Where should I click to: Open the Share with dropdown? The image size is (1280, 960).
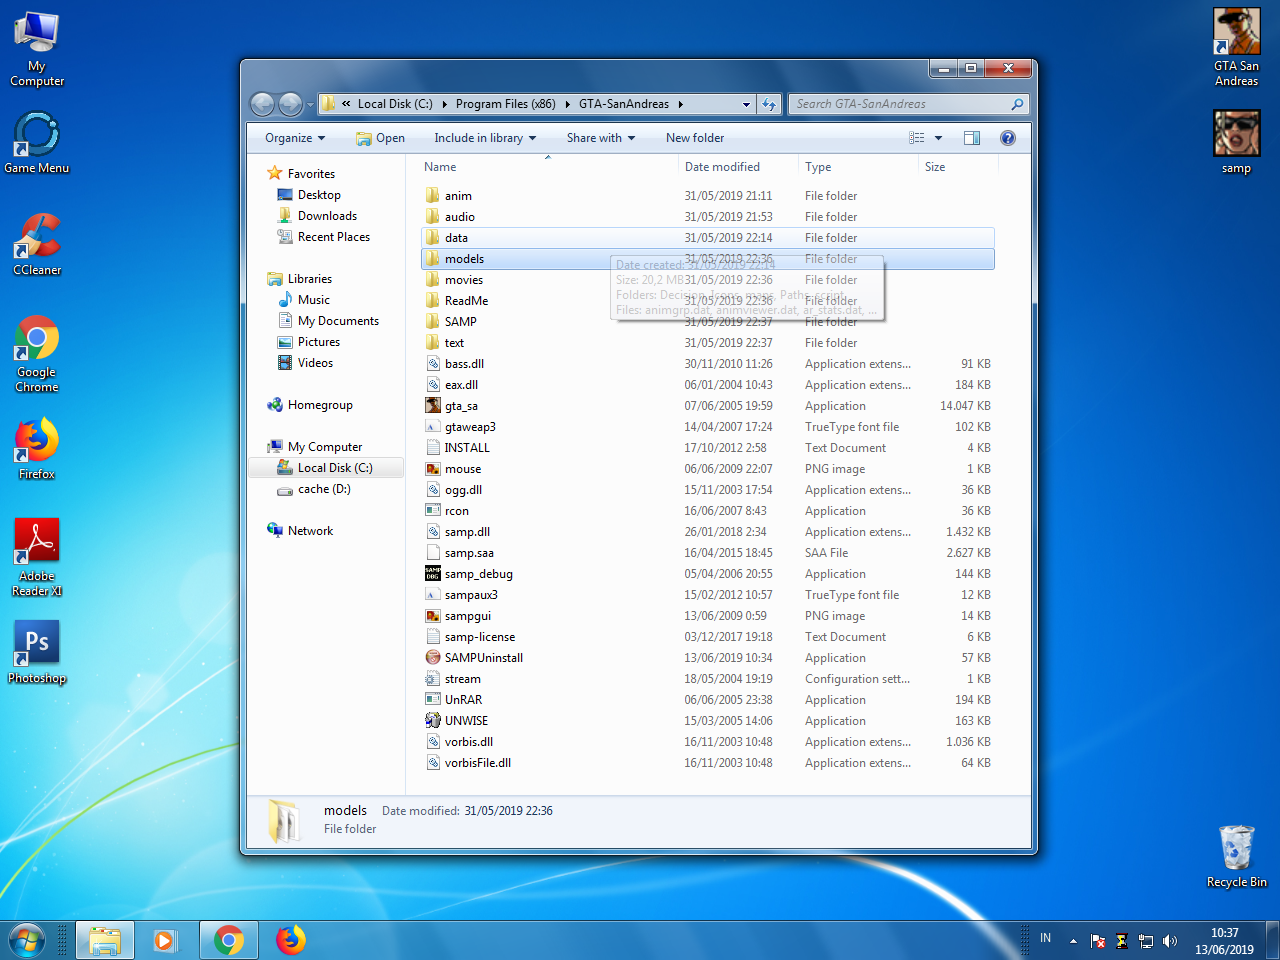pos(601,138)
